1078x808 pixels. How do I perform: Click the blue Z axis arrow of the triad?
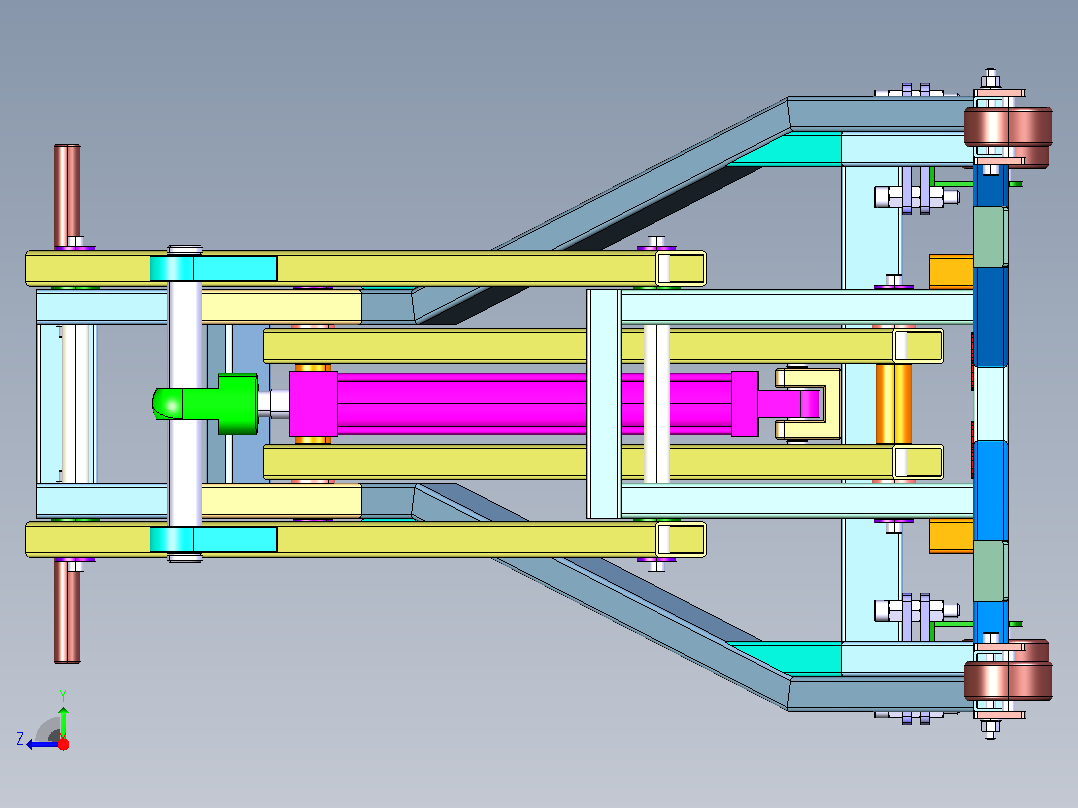tap(41, 744)
